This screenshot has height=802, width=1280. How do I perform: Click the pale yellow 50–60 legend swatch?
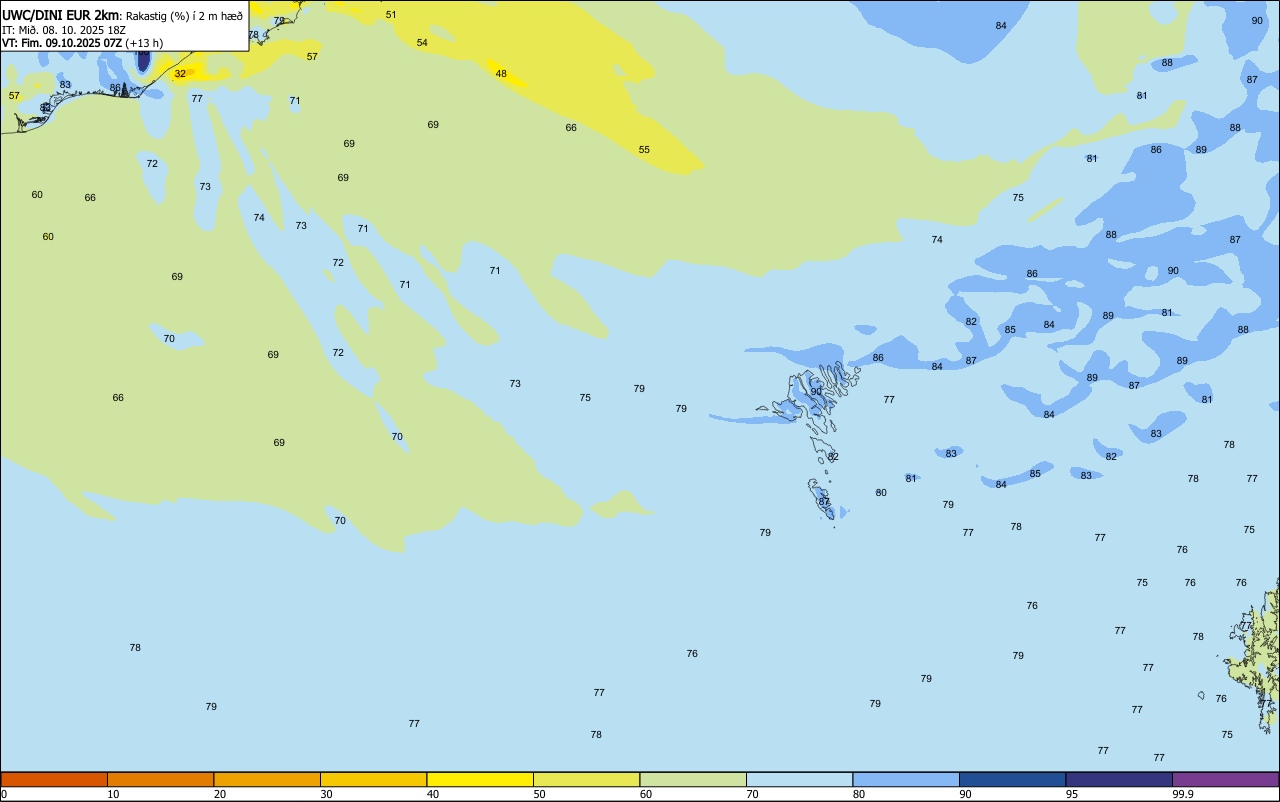tap(586, 779)
